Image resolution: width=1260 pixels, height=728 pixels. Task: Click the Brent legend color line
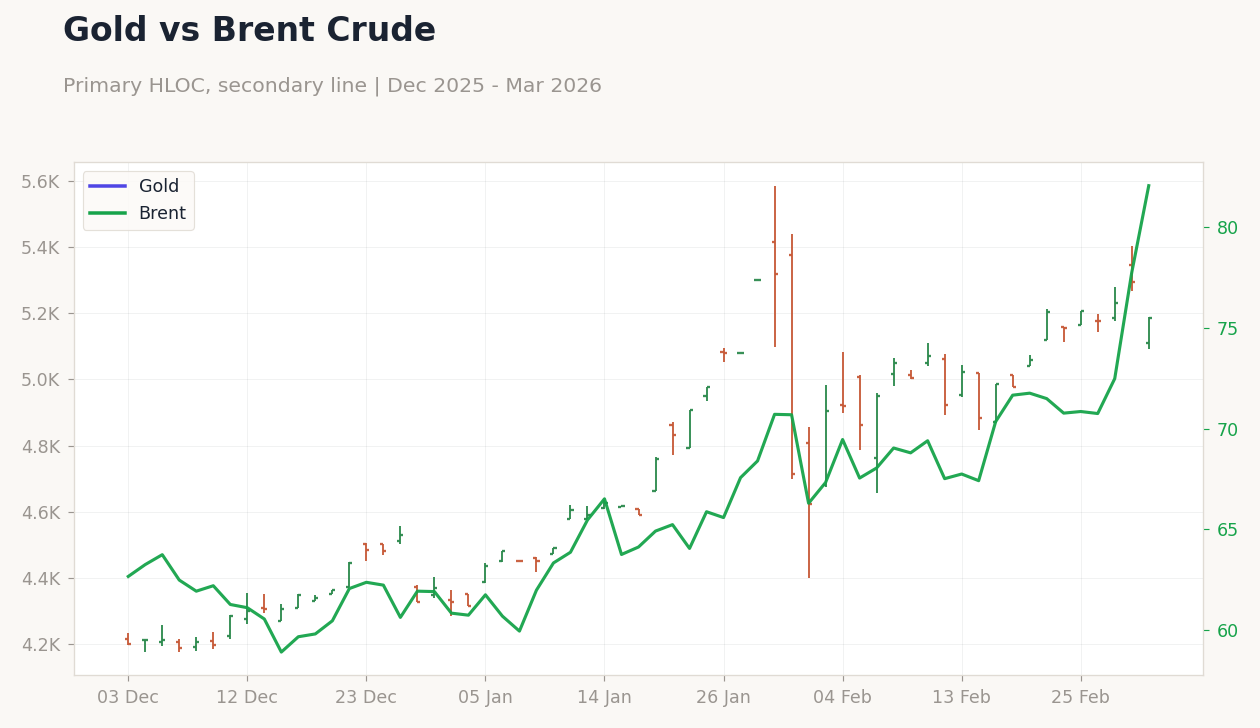tap(108, 213)
